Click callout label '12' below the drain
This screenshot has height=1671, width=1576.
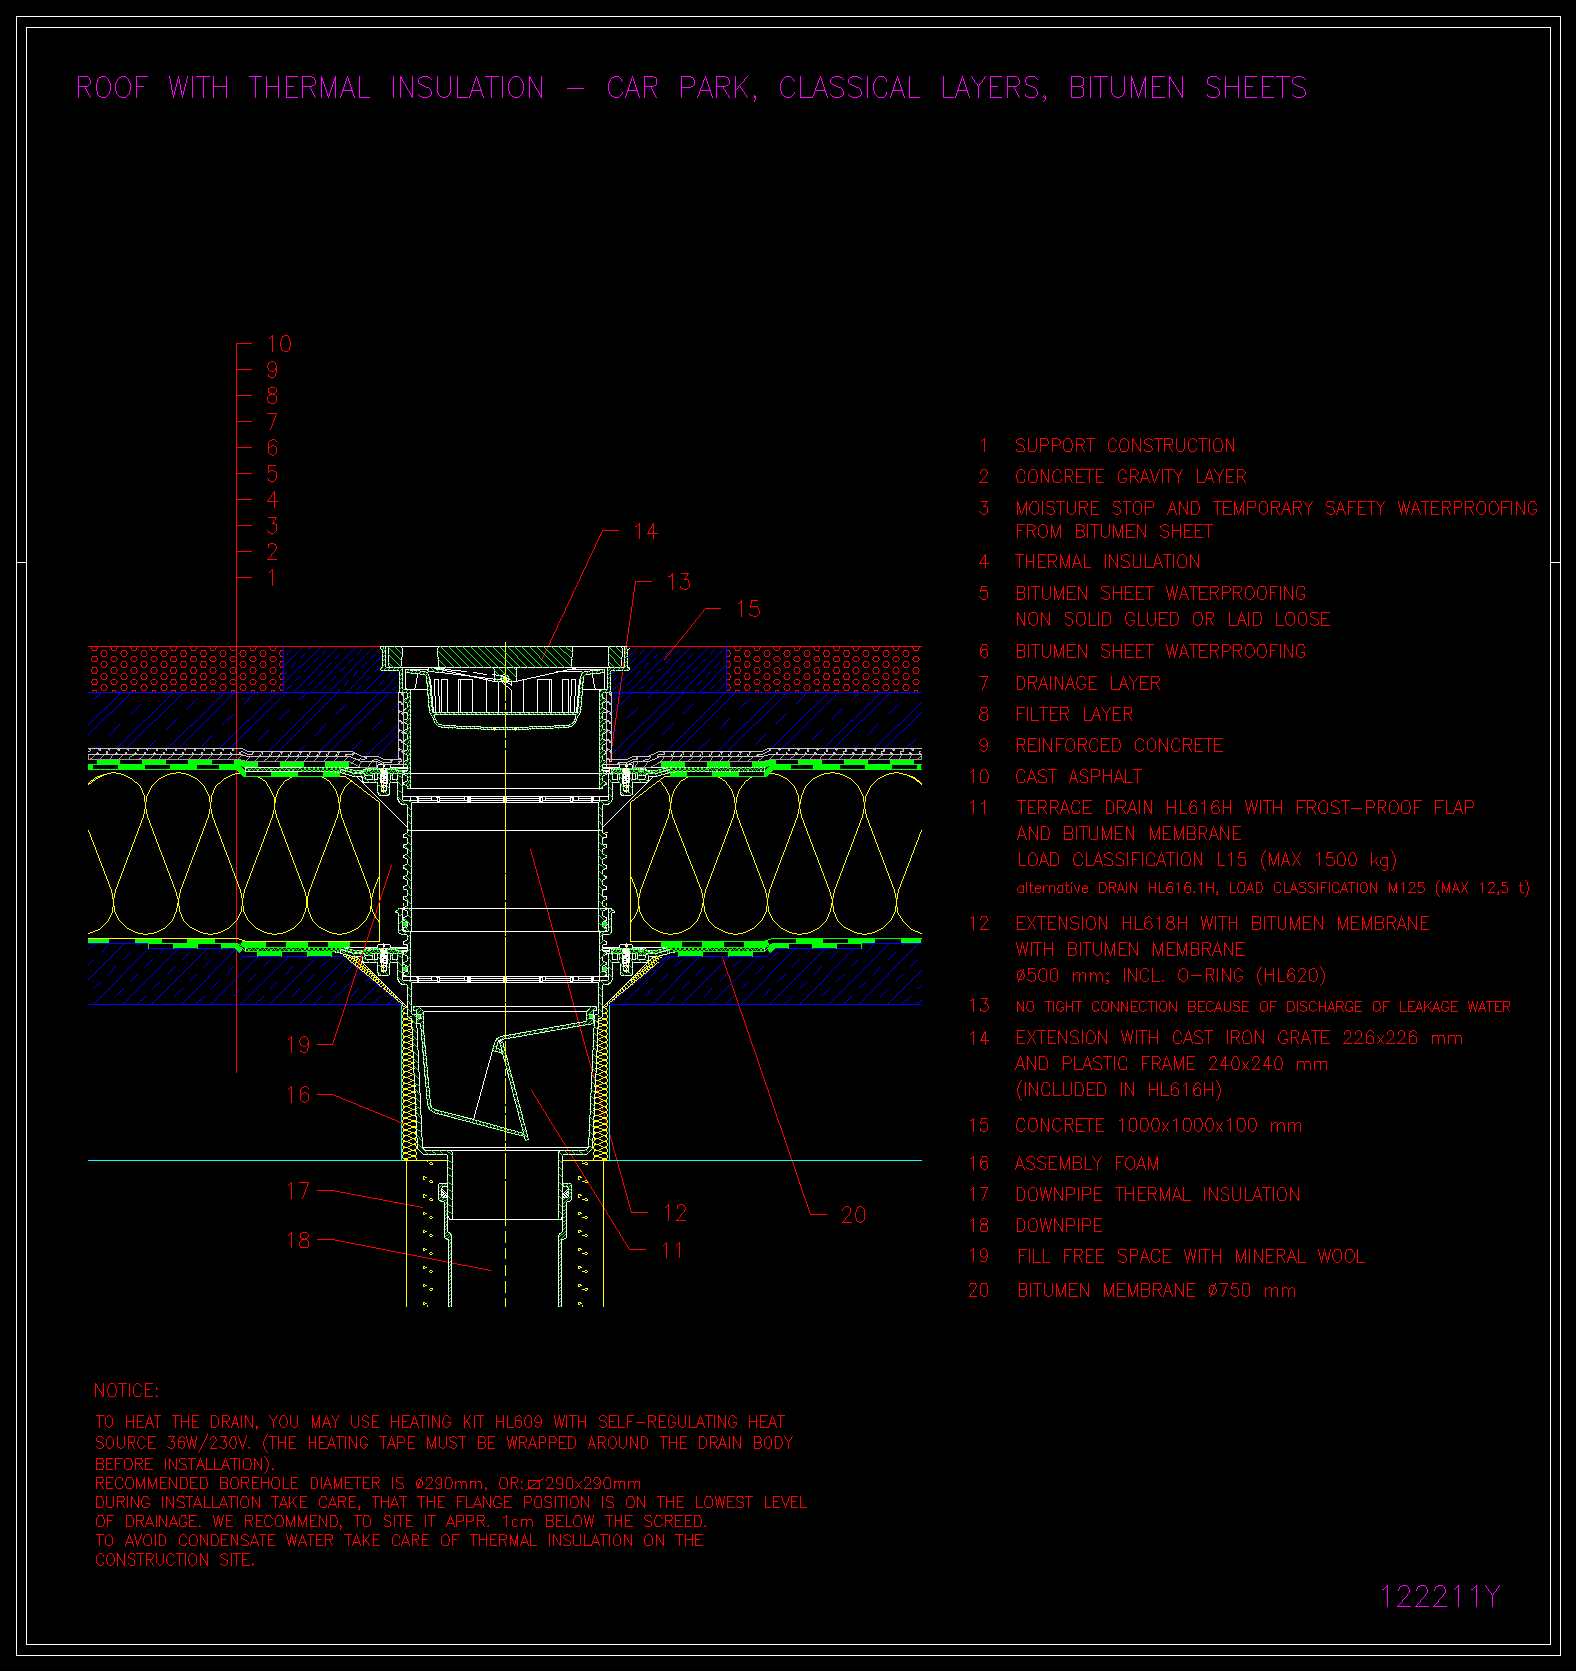coord(675,1214)
